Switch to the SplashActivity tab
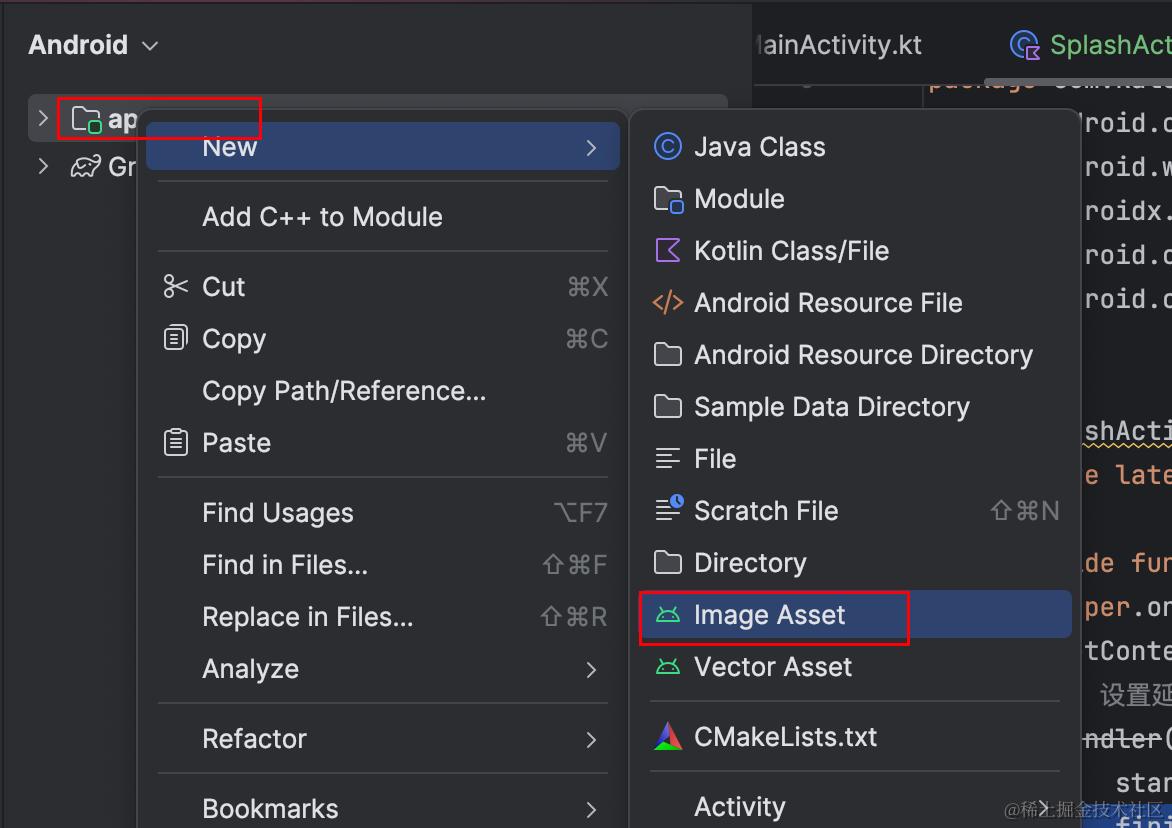 tap(1100, 45)
